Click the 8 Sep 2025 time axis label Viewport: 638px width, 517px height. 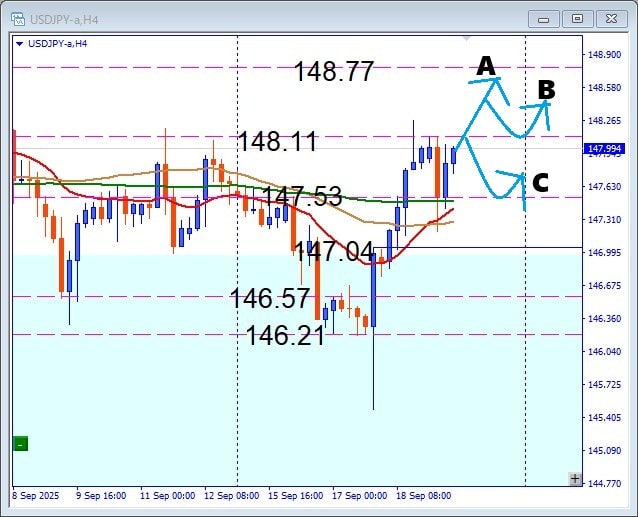coord(36,496)
